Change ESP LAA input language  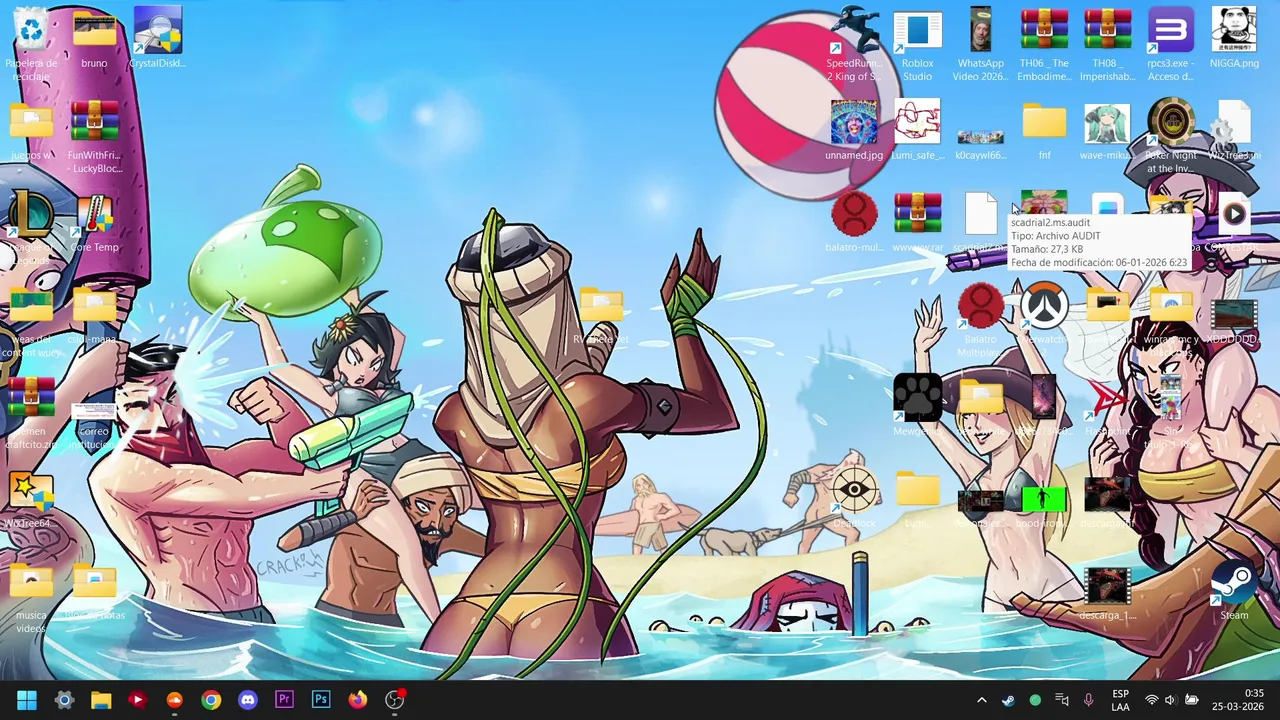click(x=1120, y=700)
